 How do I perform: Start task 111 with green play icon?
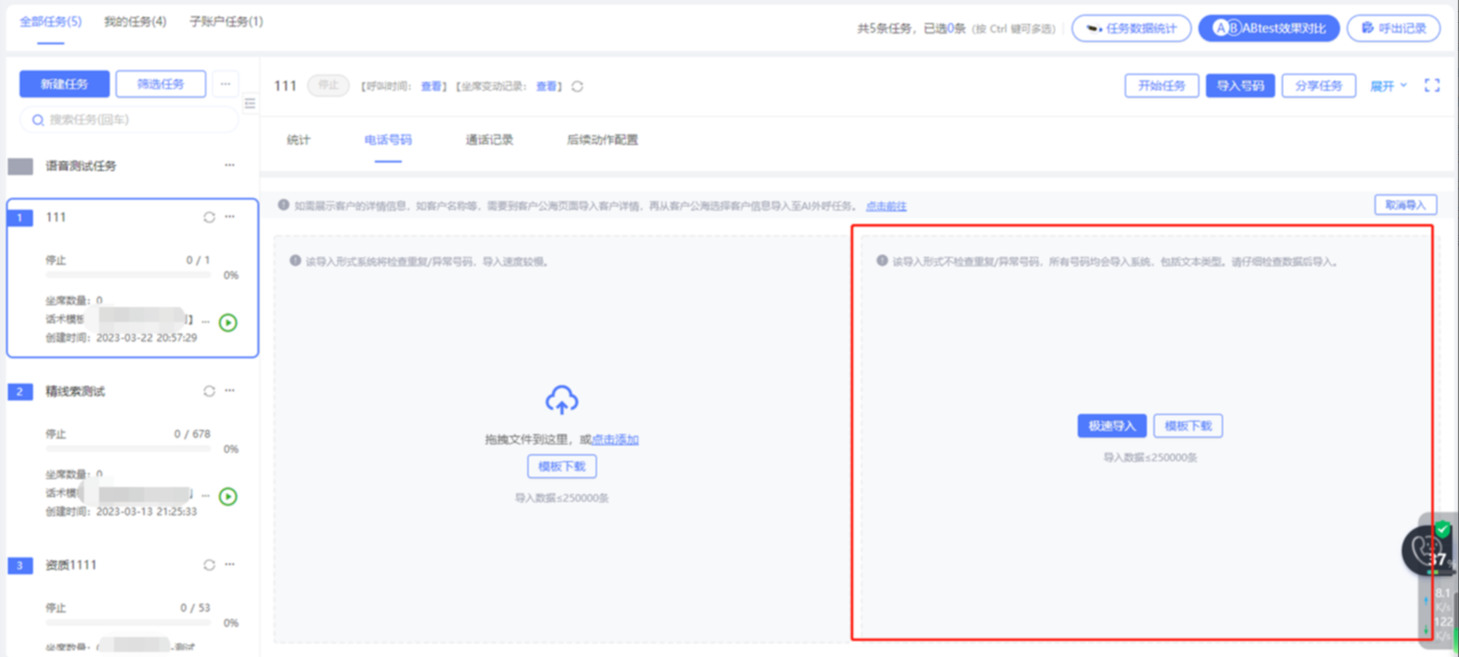tap(228, 323)
